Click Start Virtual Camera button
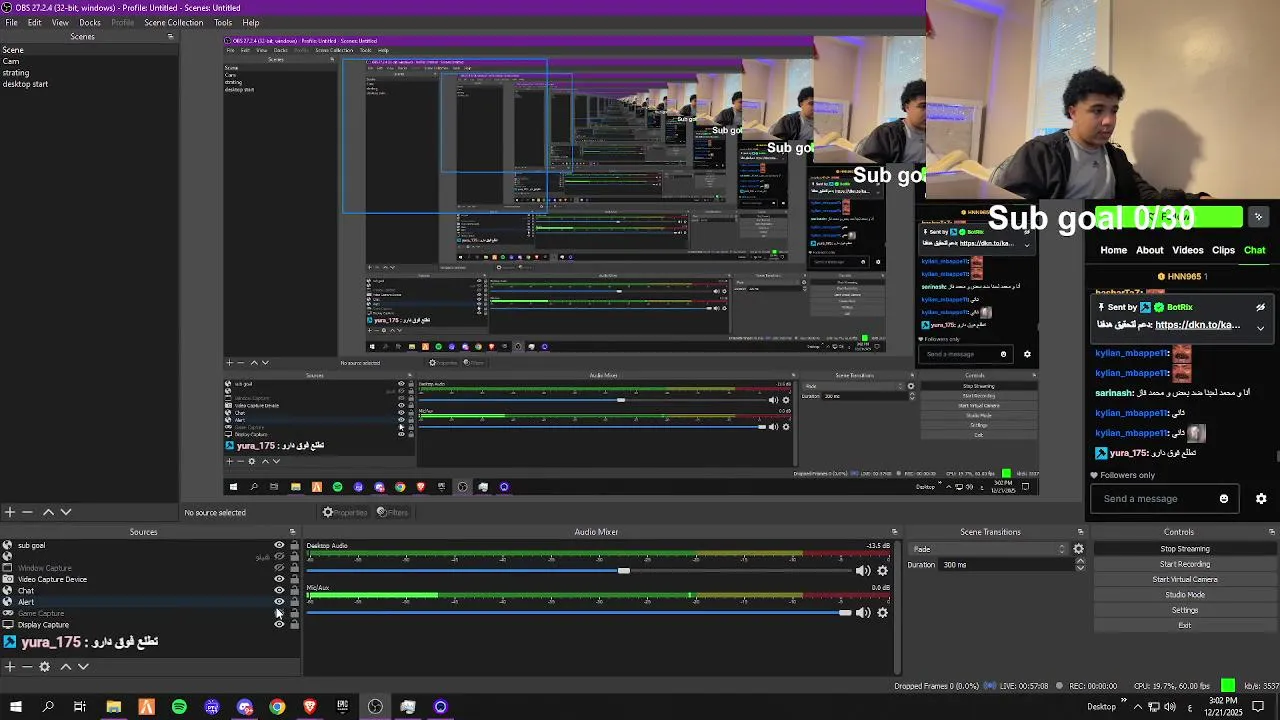This screenshot has height=720, width=1280. tap(1184, 579)
